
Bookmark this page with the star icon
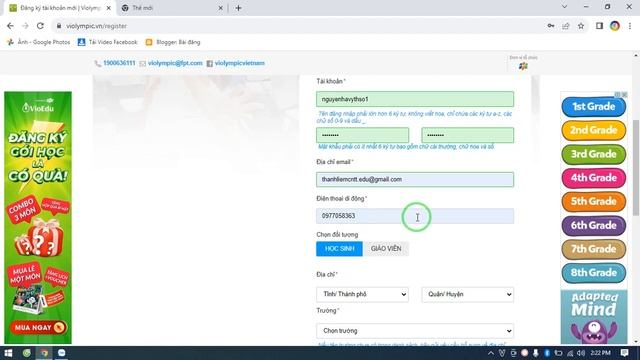(x=581, y=26)
